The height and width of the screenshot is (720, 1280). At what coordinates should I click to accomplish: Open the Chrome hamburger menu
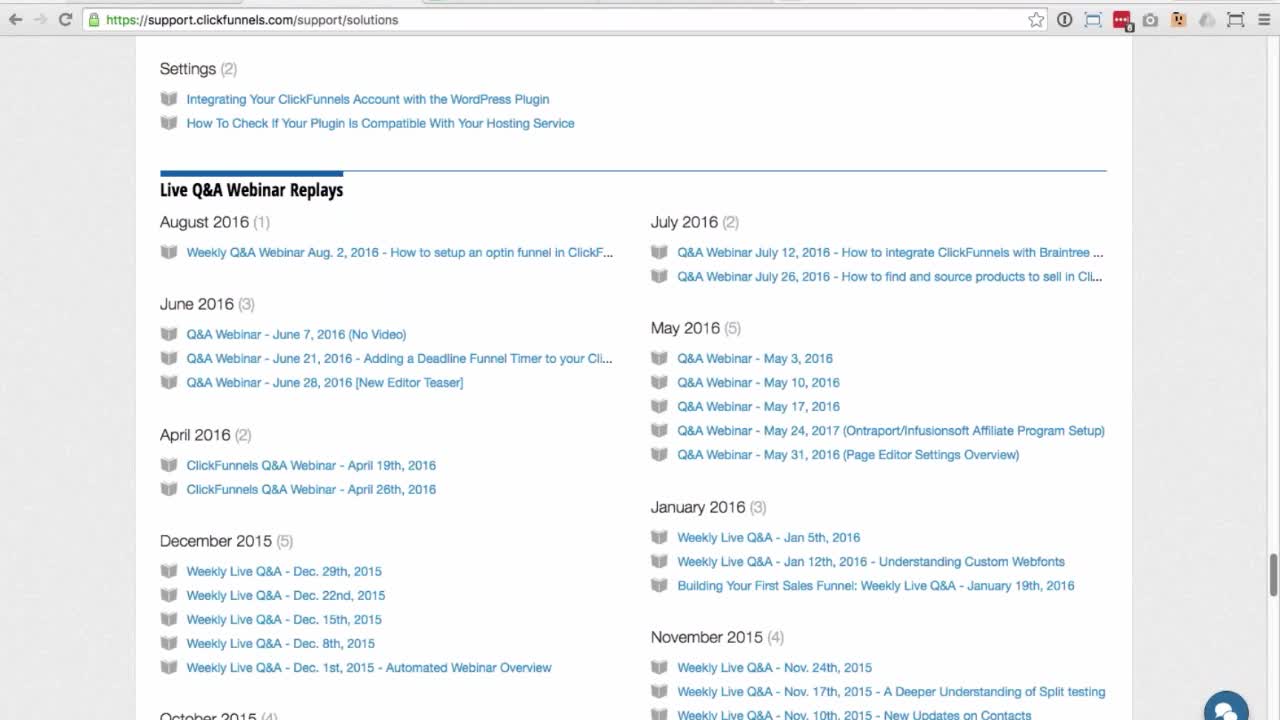[1264, 19]
